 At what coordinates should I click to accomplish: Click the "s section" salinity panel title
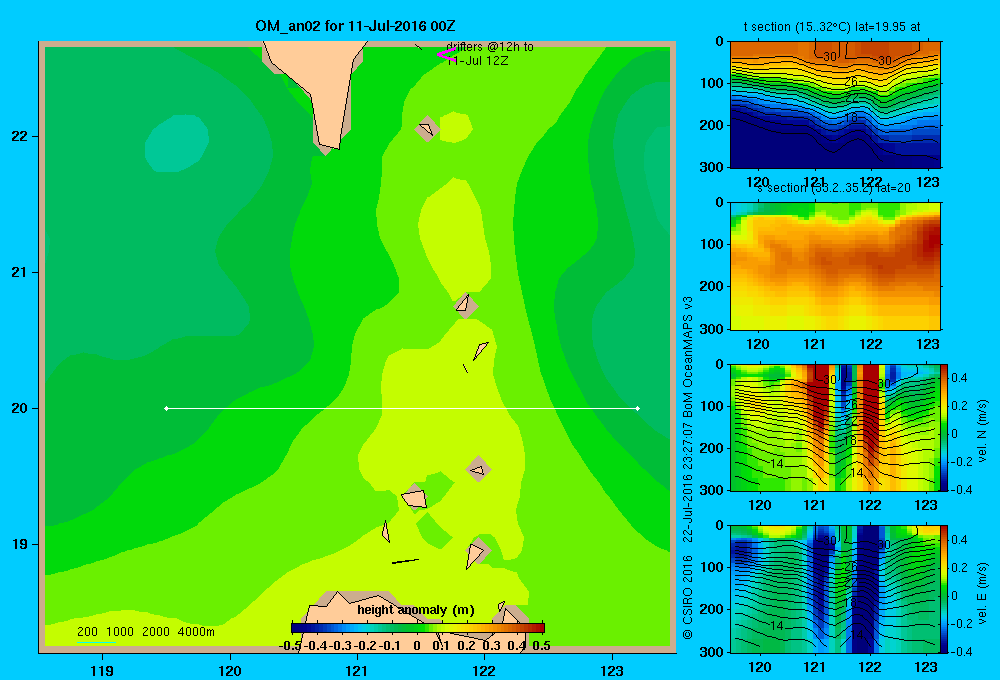pyautogui.click(x=834, y=188)
